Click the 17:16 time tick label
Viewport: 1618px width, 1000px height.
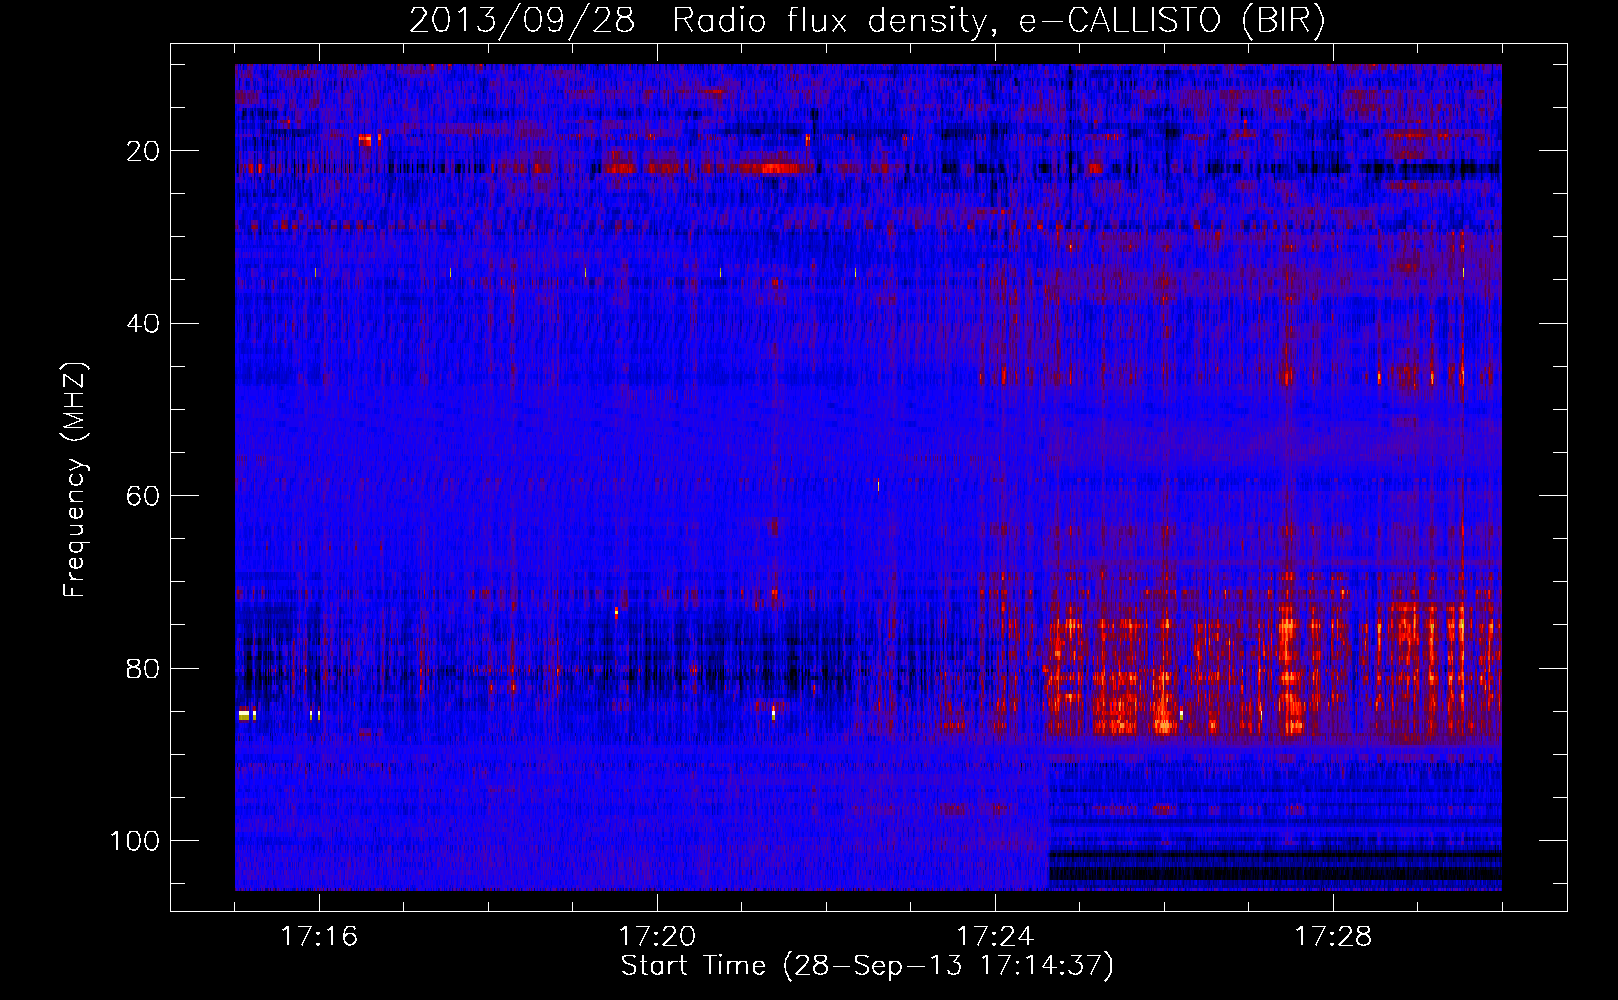(319, 937)
